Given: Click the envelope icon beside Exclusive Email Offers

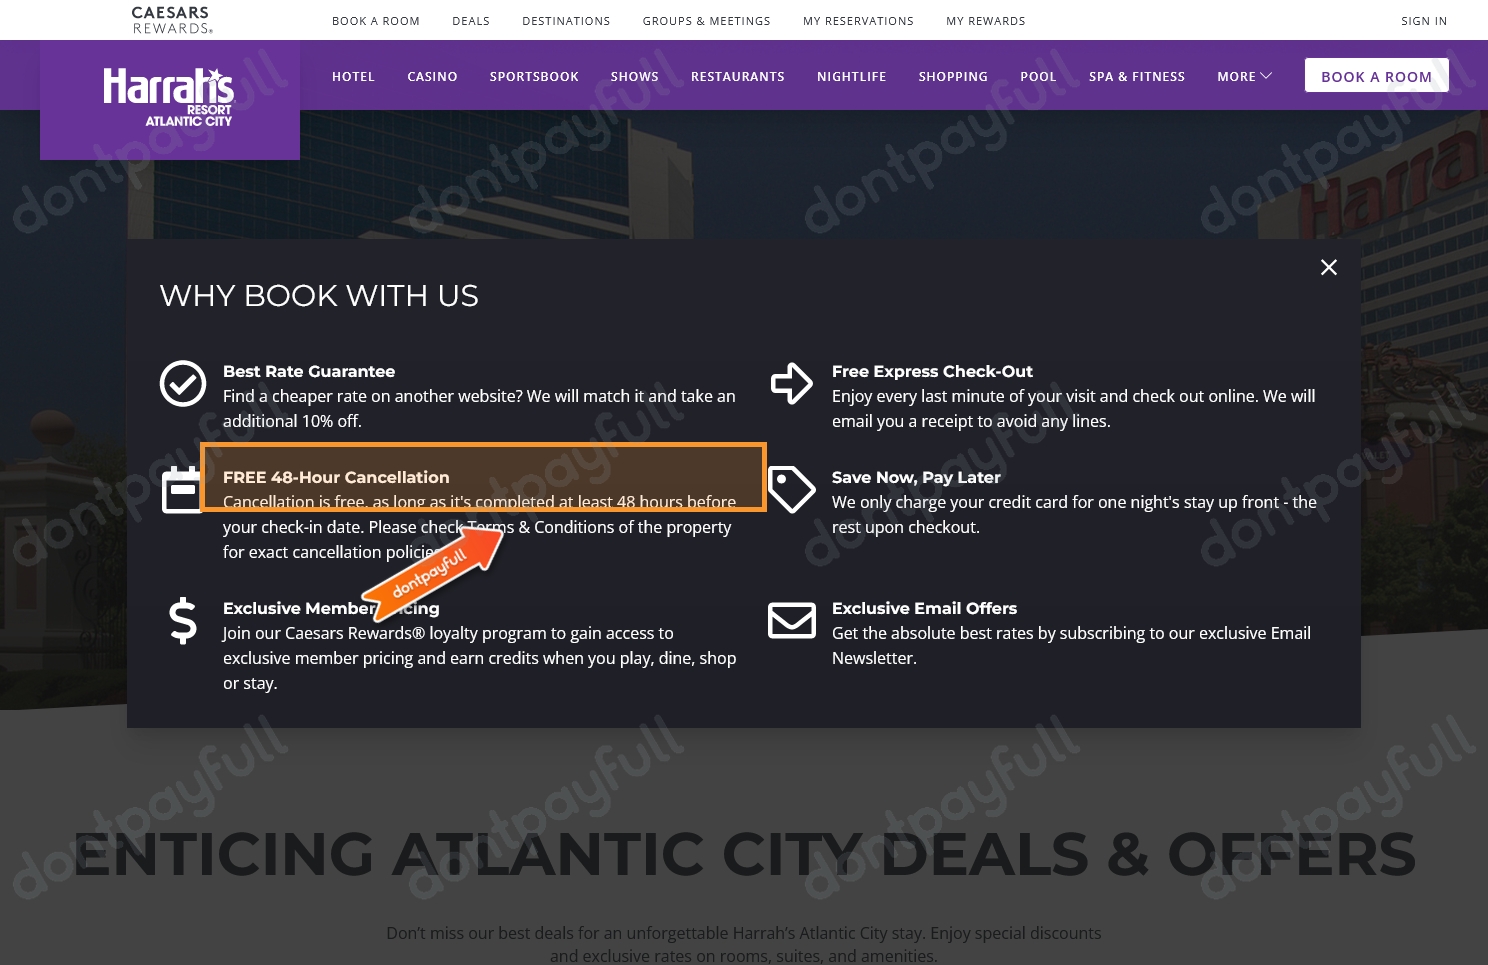Looking at the screenshot, I should click(x=792, y=620).
